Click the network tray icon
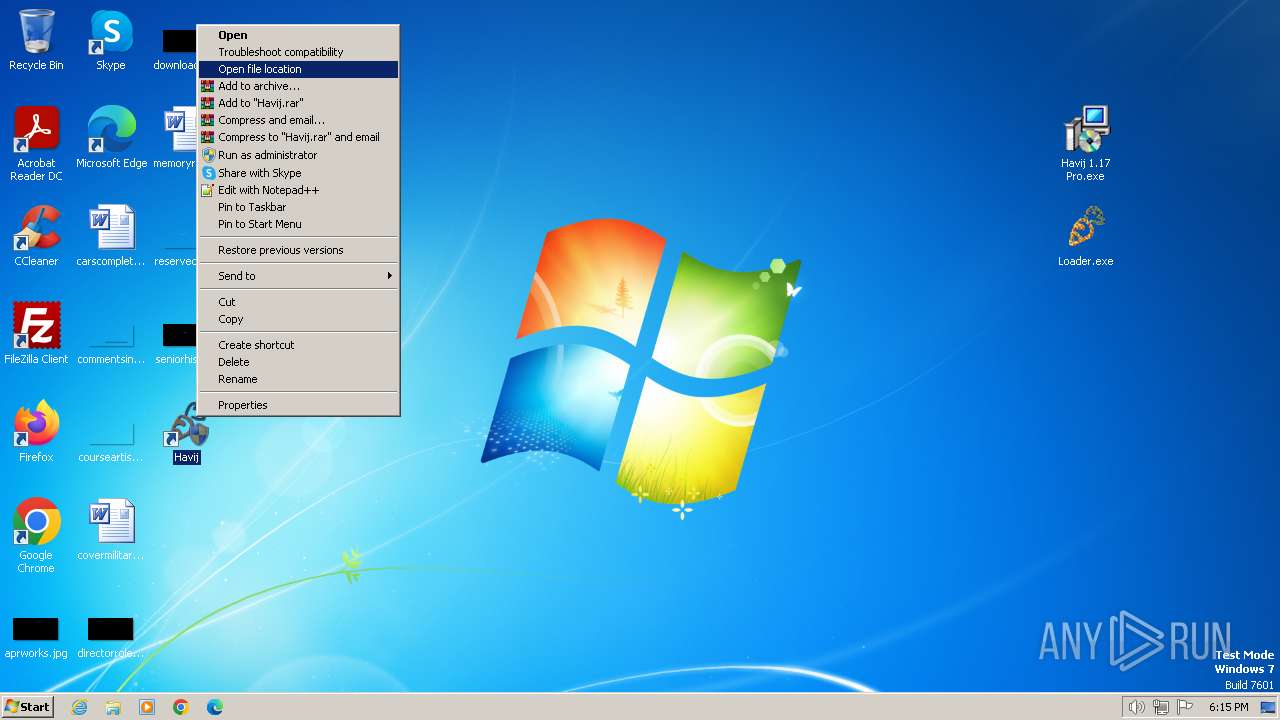This screenshot has height=720, width=1280. tap(1161, 707)
